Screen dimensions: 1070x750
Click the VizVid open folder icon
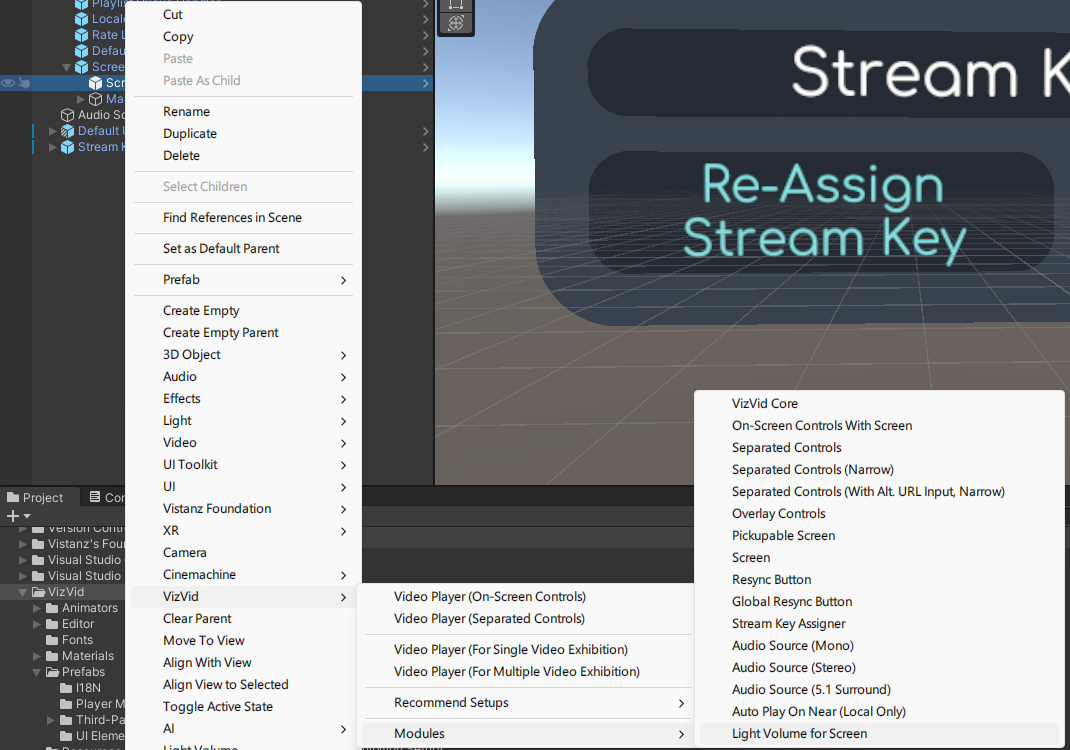tap(38, 592)
